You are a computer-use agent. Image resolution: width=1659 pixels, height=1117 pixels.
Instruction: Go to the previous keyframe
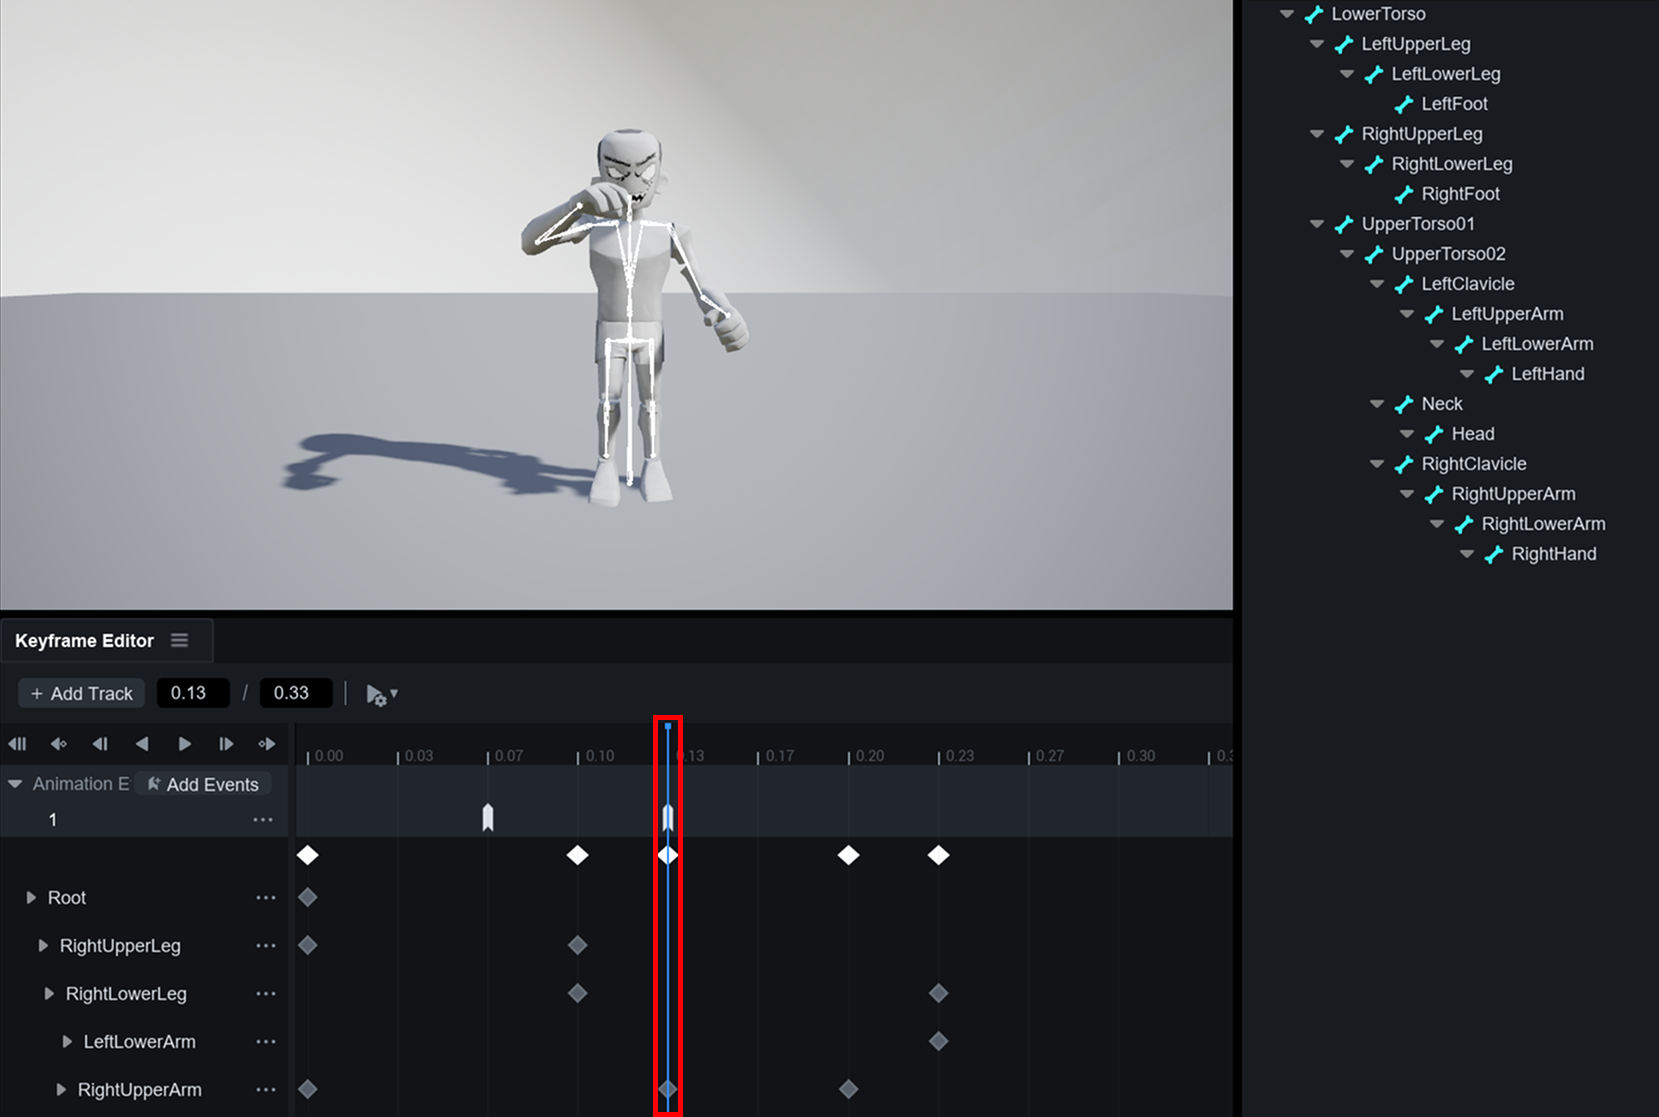point(59,744)
